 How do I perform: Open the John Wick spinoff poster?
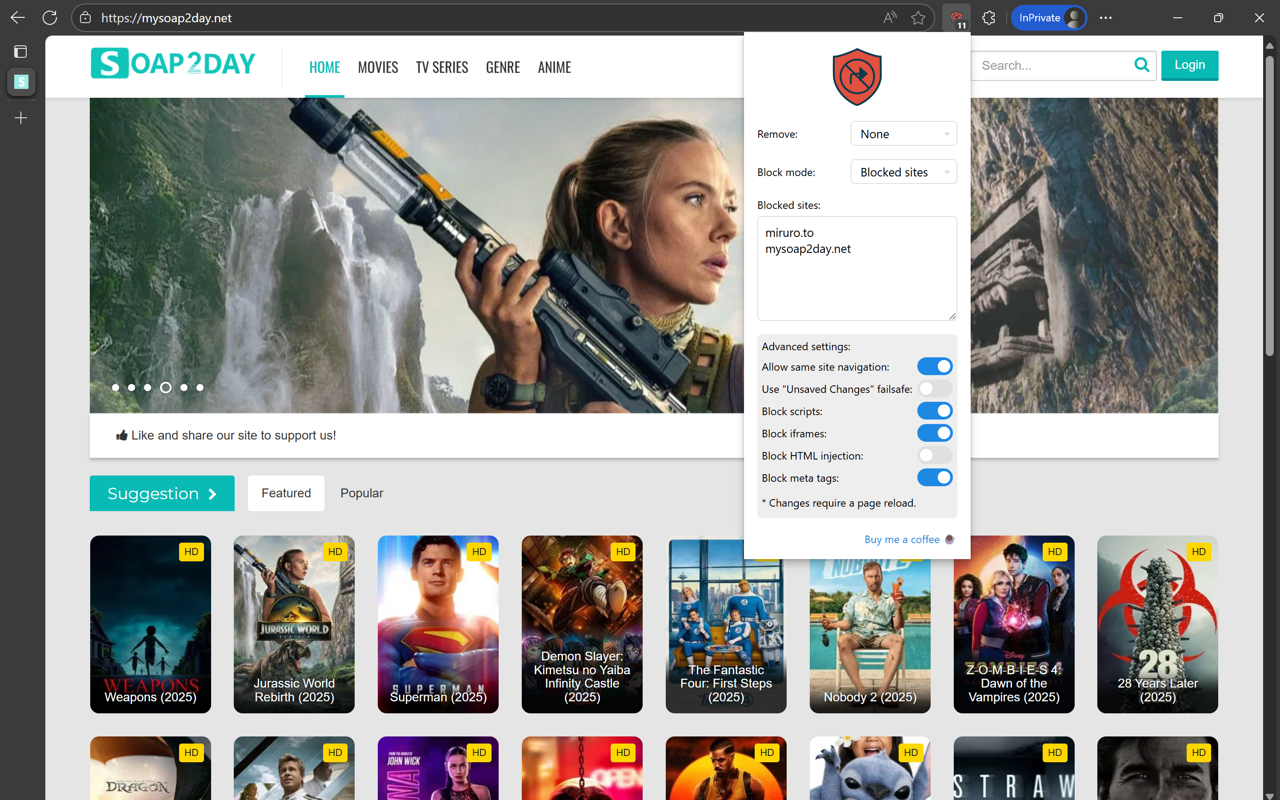point(438,768)
